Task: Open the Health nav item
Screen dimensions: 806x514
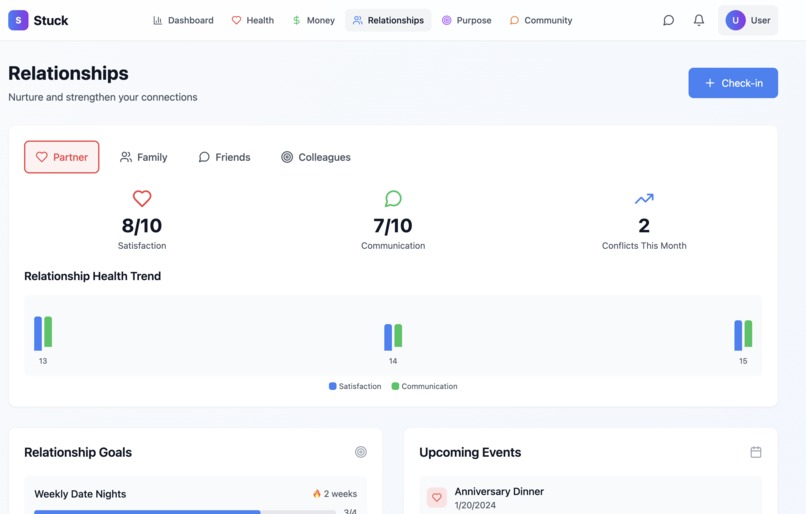Action: (252, 20)
